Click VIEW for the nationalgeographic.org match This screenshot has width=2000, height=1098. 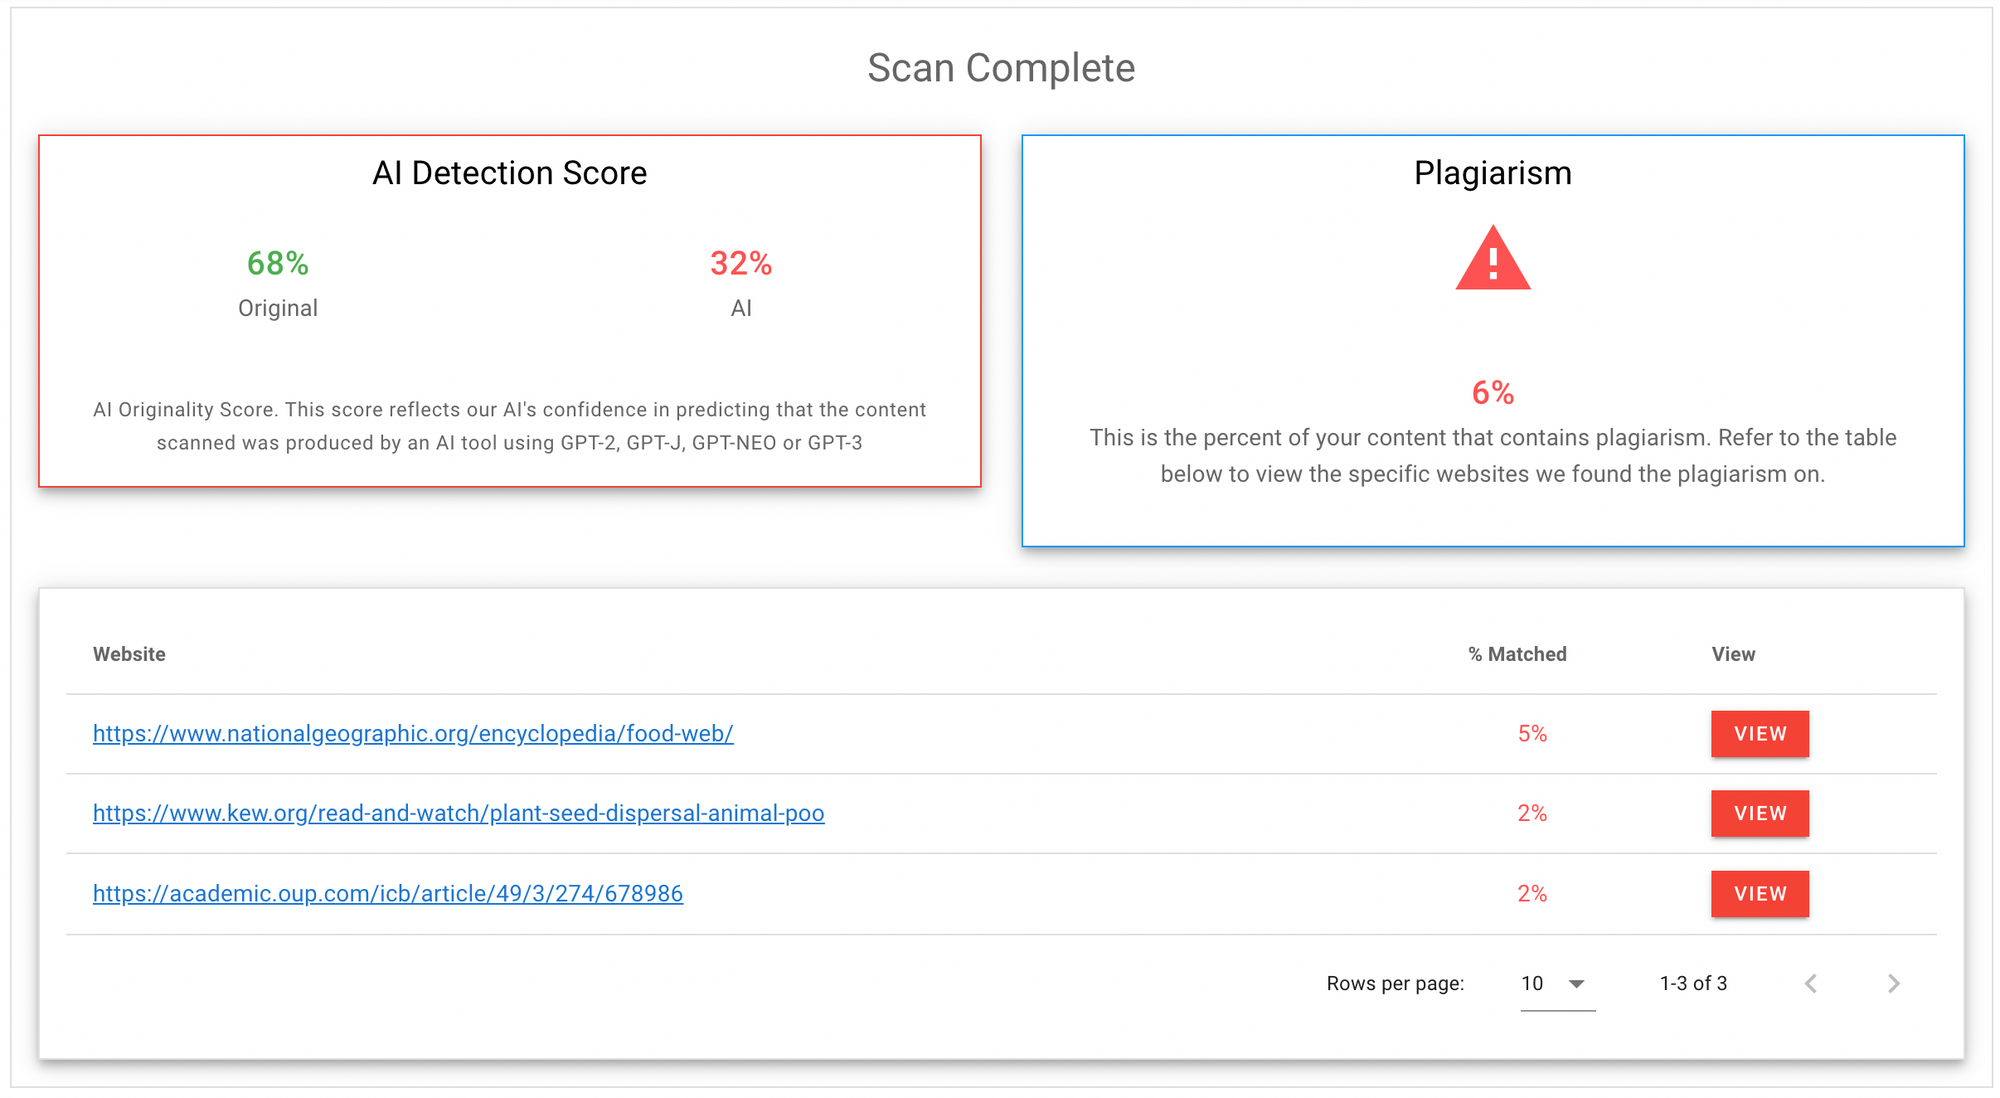point(1760,734)
